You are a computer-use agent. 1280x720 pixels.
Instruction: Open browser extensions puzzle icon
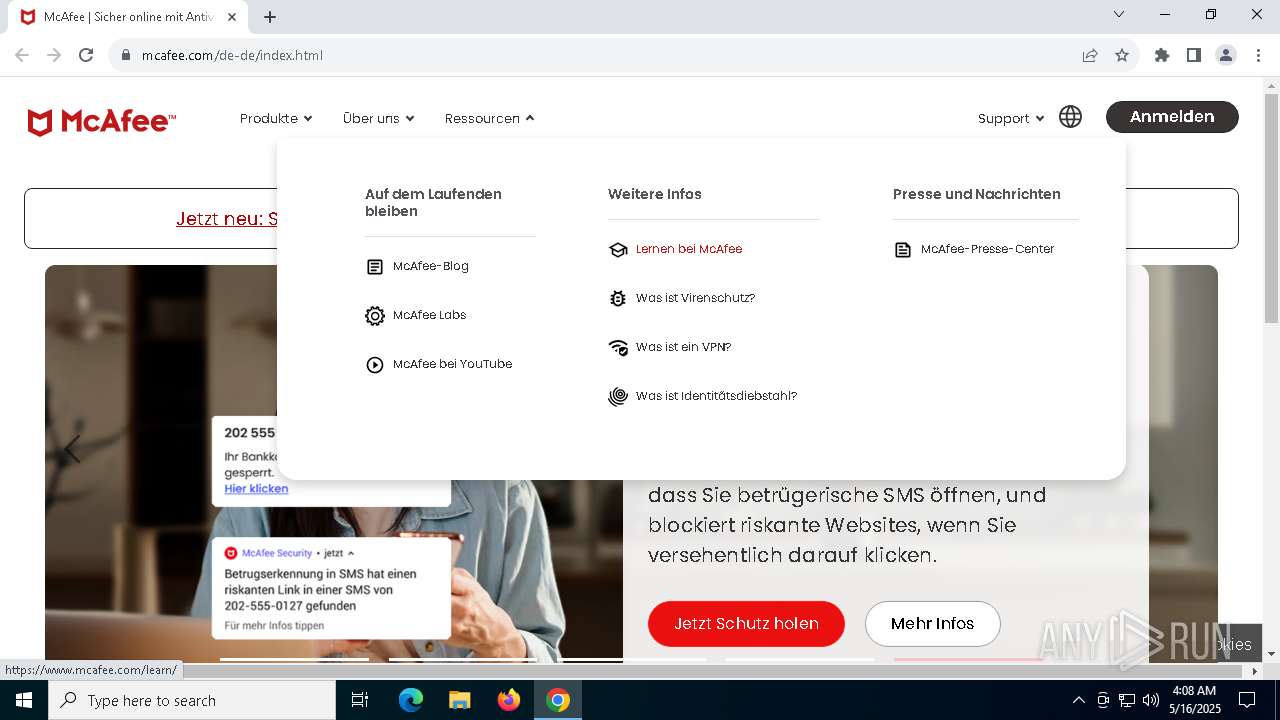(1162, 55)
